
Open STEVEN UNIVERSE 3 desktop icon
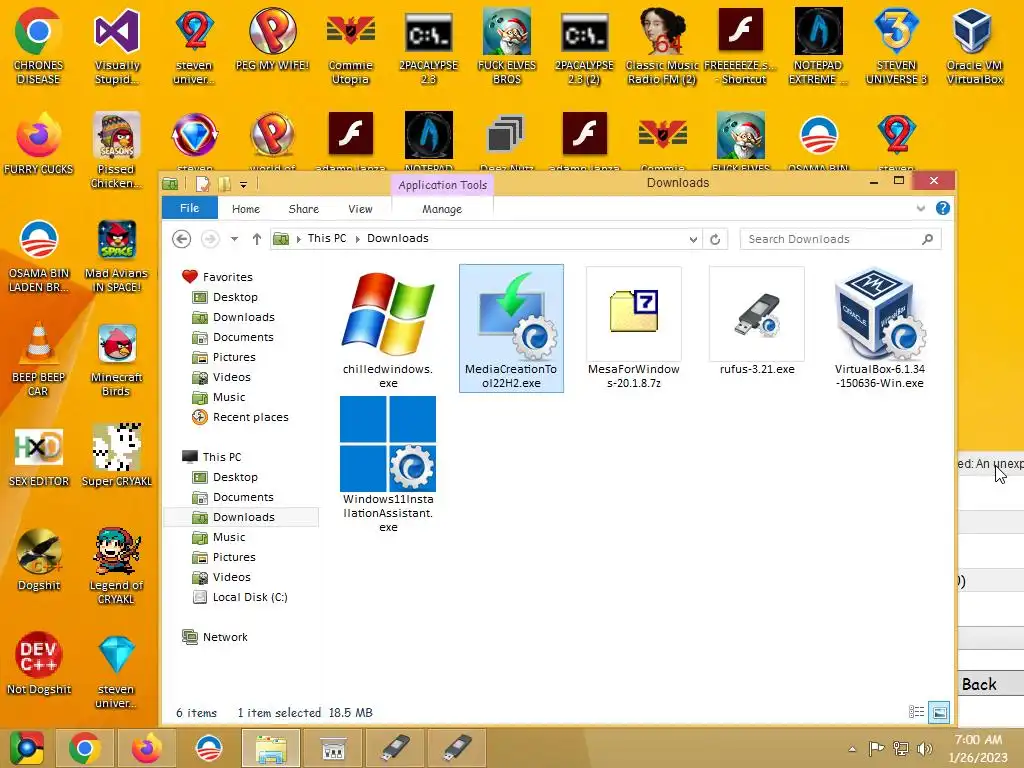coord(896,46)
